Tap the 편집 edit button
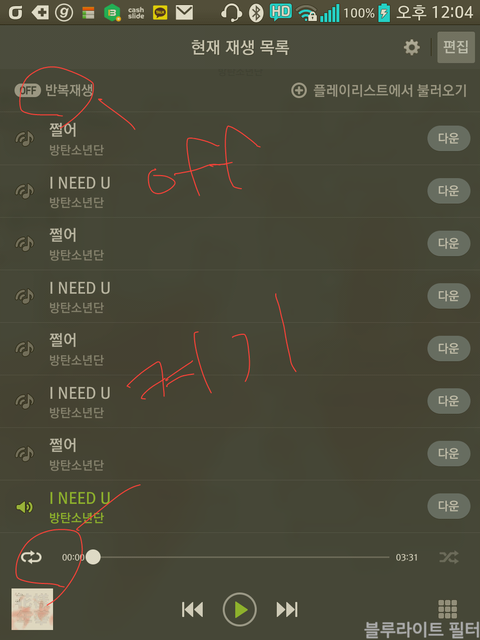This screenshot has height=640, width=480. click(x=456, y=47)
